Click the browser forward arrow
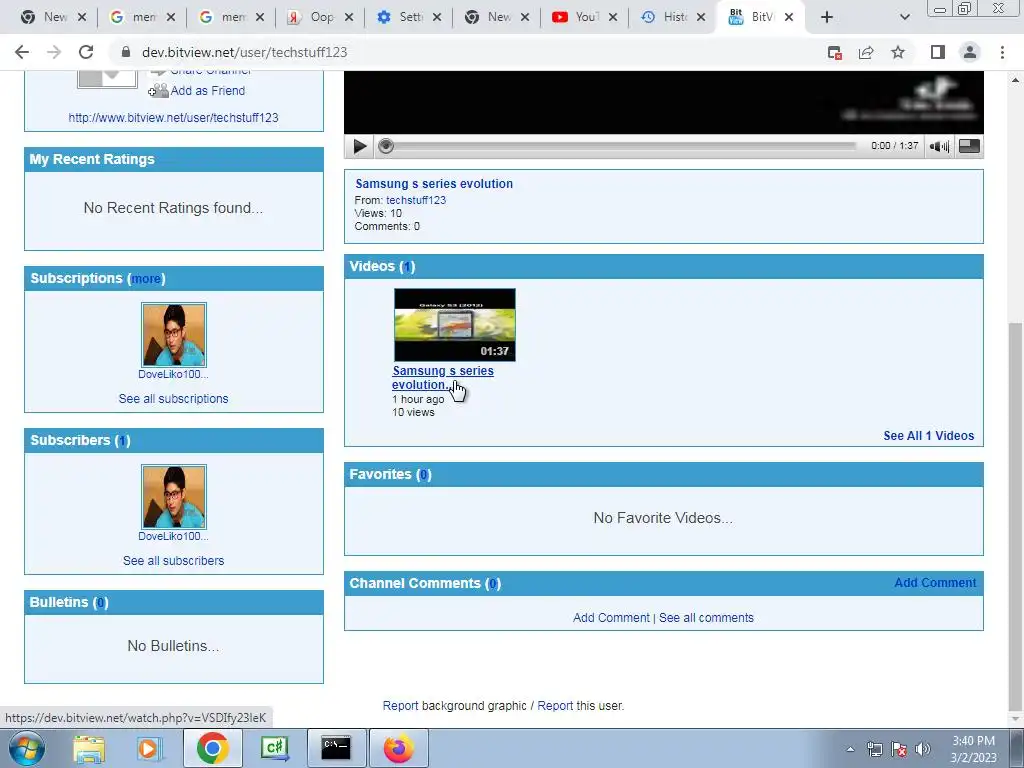The width and height of the screenshot is (1024, 768). (54, 52)
